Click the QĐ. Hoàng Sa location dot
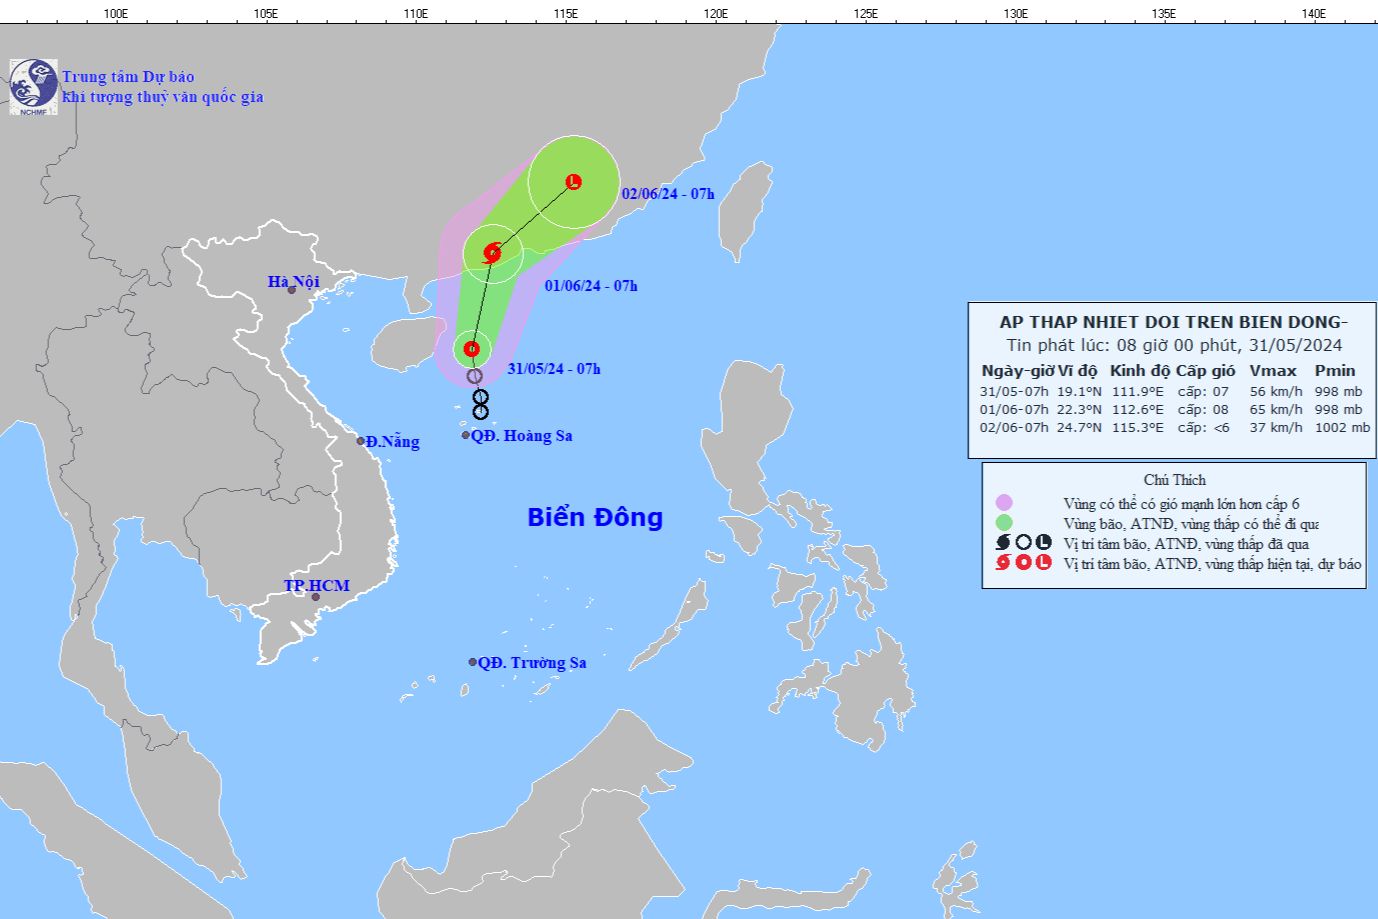This screenshot has height=919, width=1378. coord(466,435)
